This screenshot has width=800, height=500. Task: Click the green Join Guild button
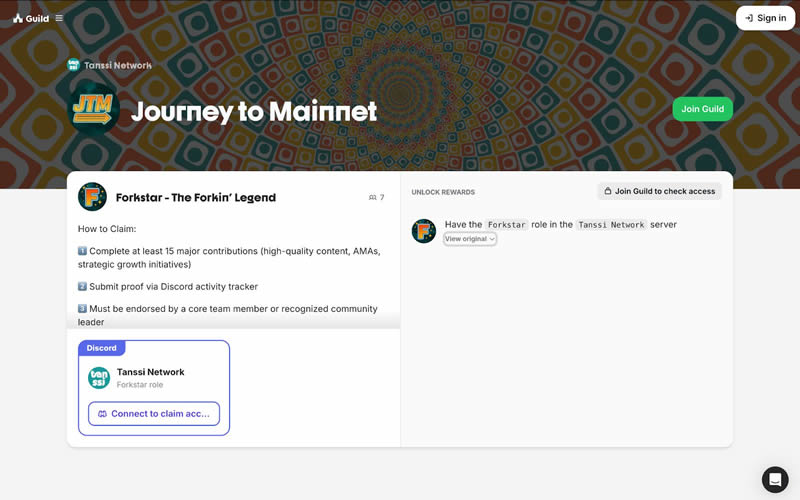[x=703, y=109]
